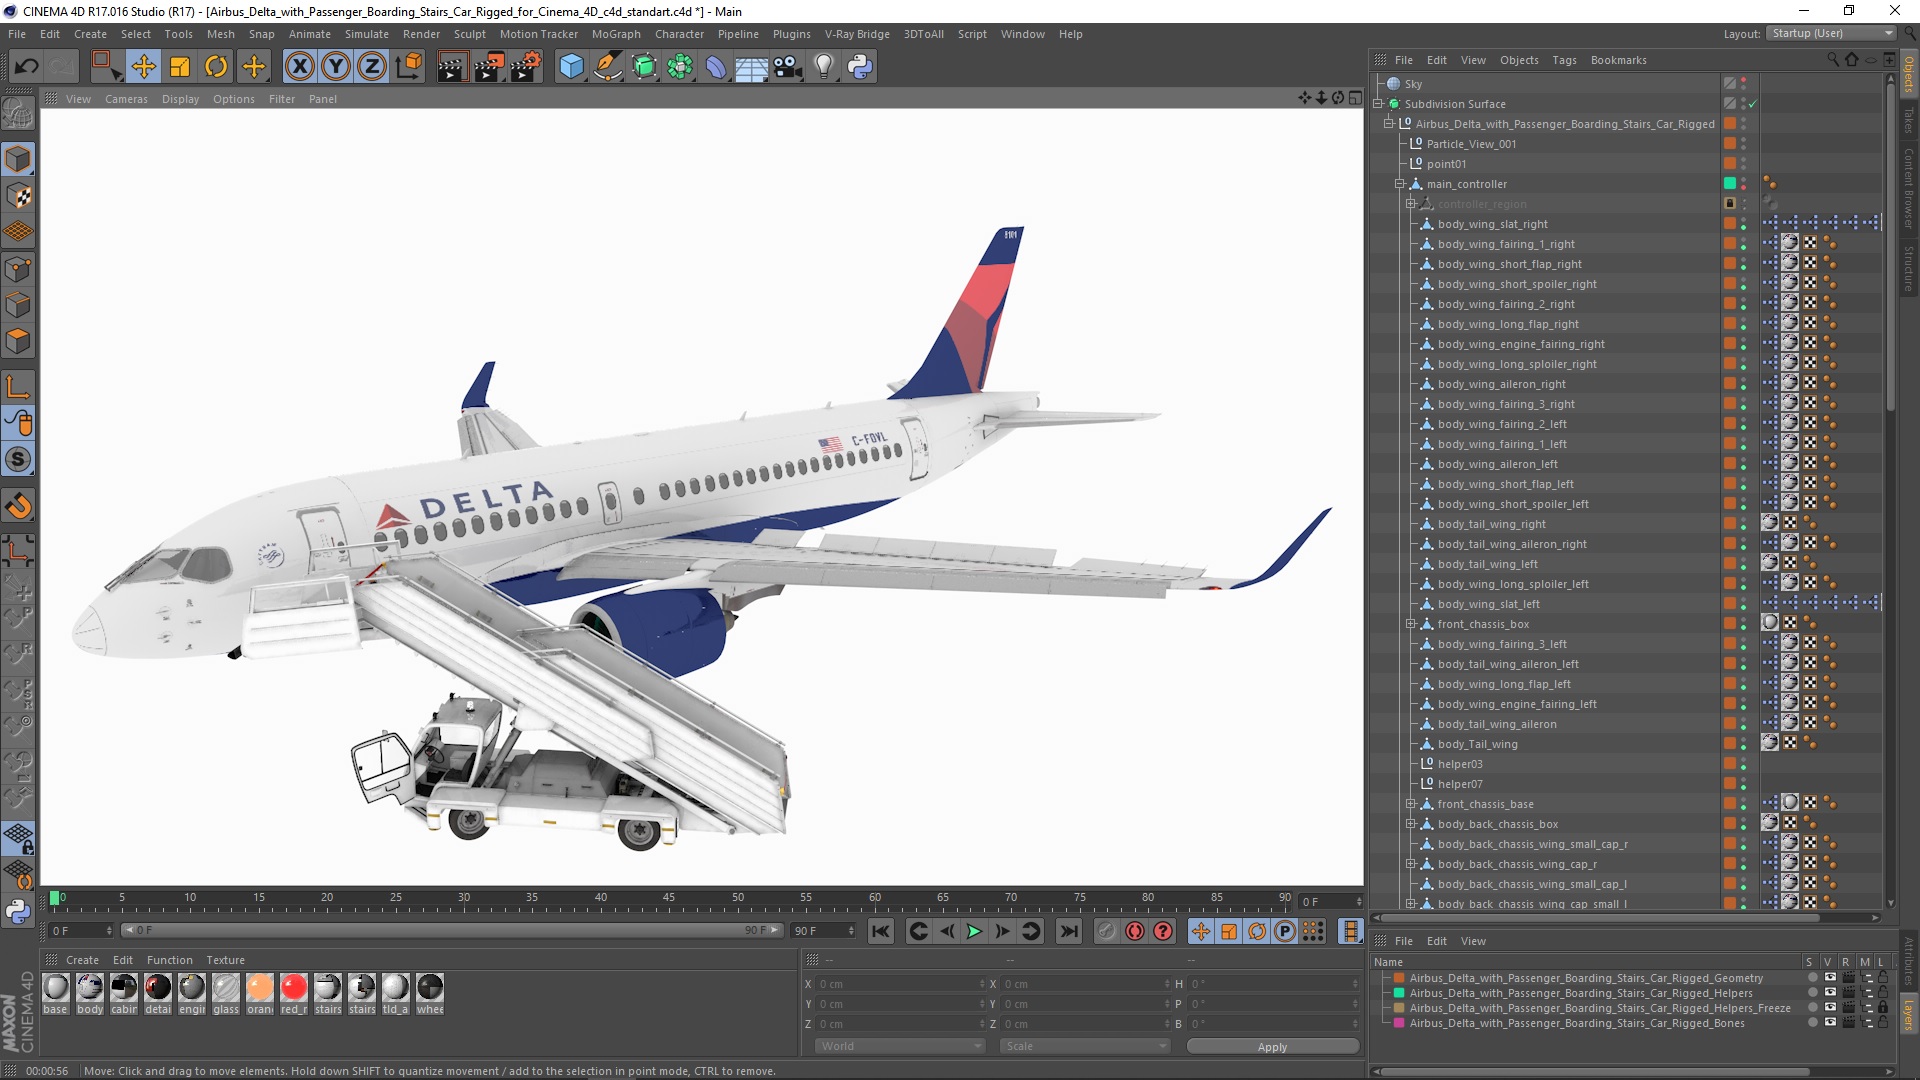Add a Light object icon
This screenshot has width=1920, height=1080.
pos(824,67)
